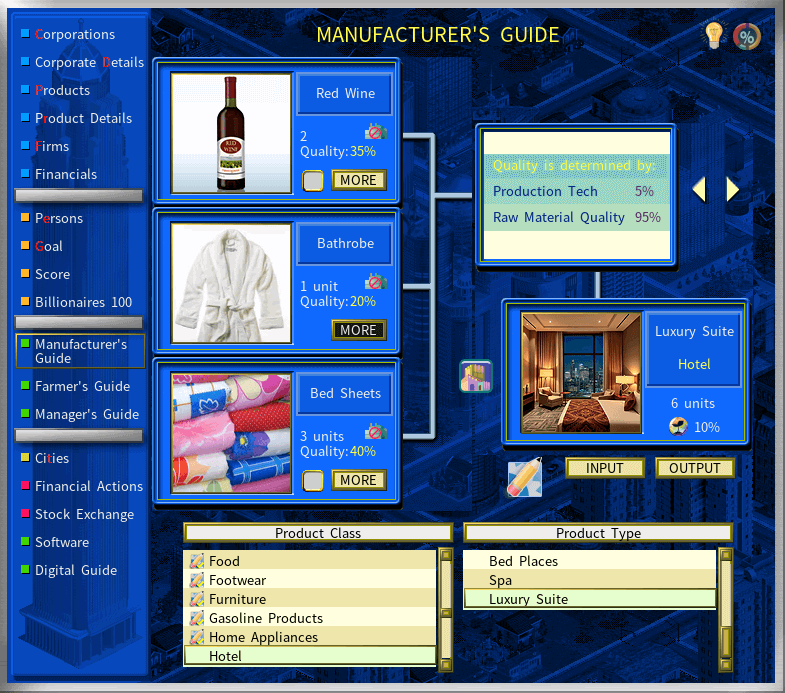Click the icon beside Bed Sheets quality
Viewport: 785px width, 693px height.
(x=375, y=432)
